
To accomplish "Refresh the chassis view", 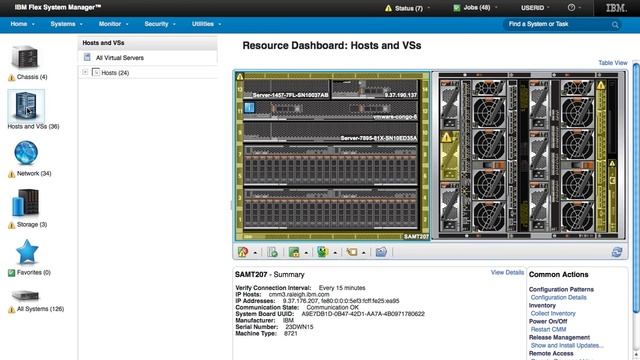I will point(617,252).
